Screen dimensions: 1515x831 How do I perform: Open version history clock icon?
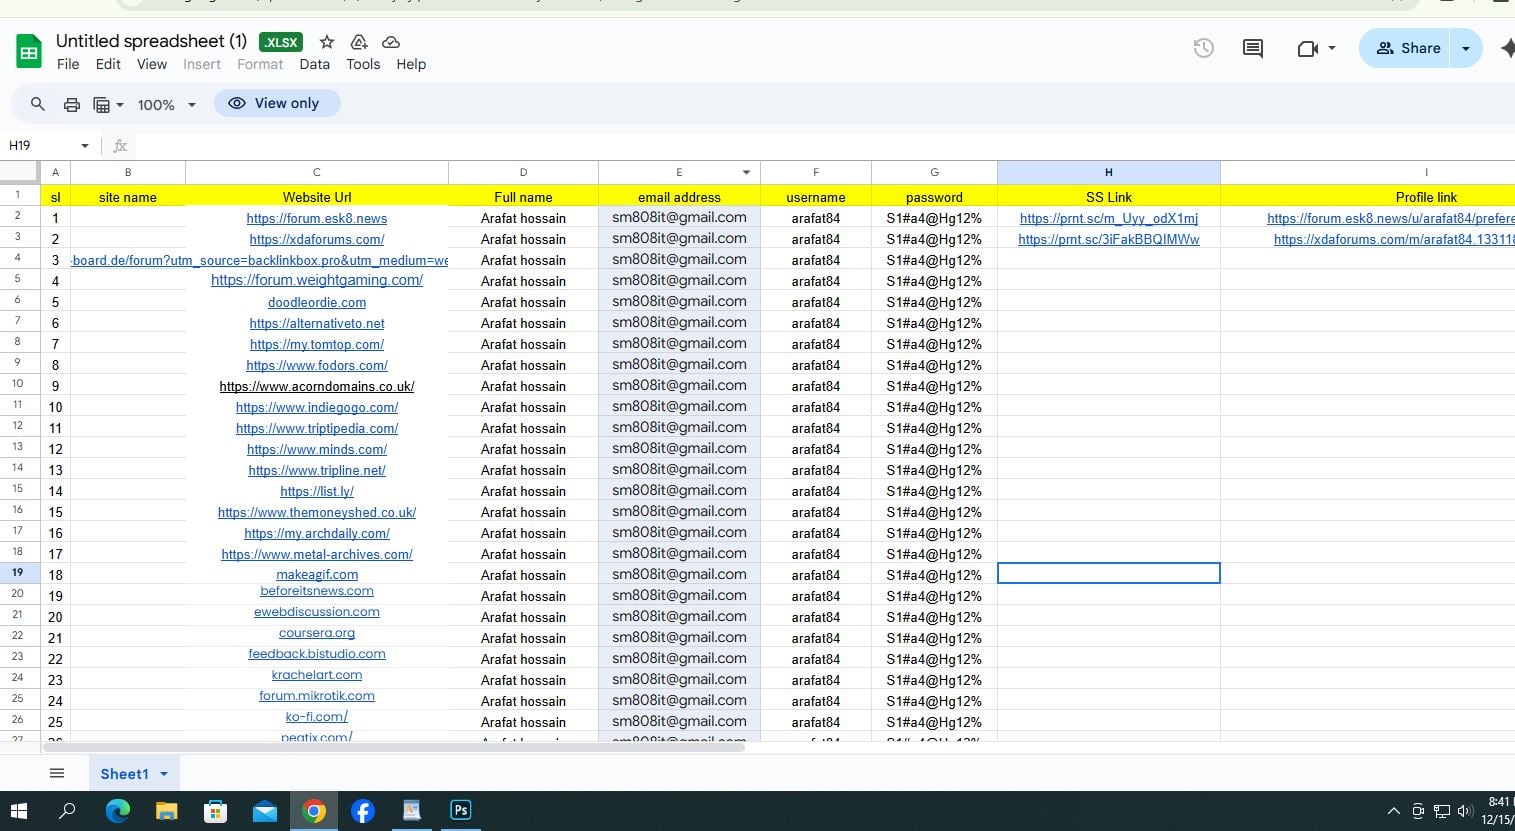tap(1203, 48)
